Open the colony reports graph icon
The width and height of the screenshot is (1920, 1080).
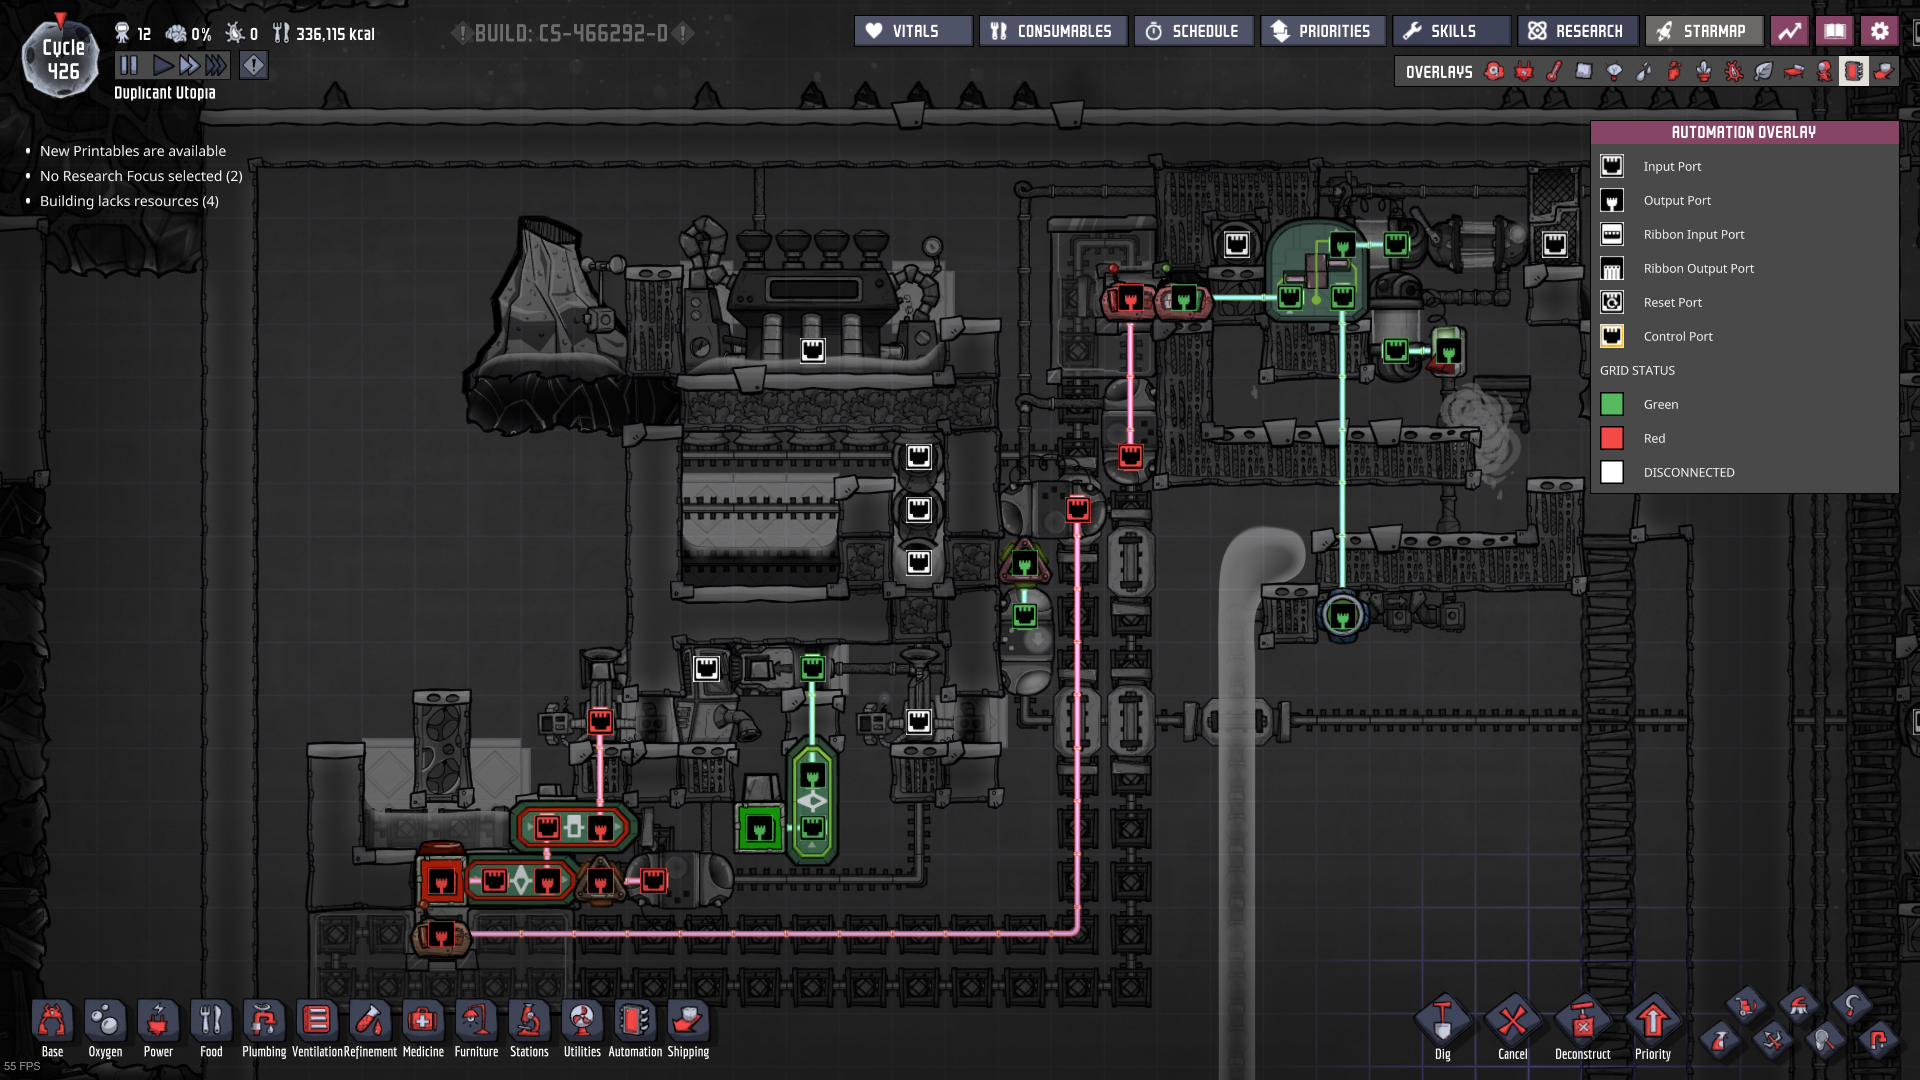(x=1789, y=31)
